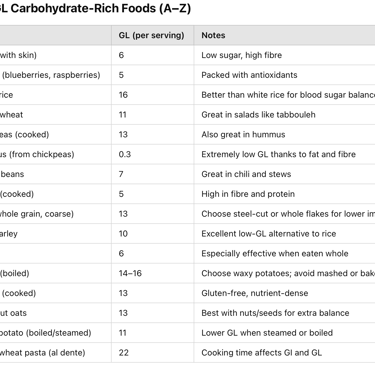Select the GL (per serving) column header
Viewport: 375px width, 366px height.
(153, 35)
